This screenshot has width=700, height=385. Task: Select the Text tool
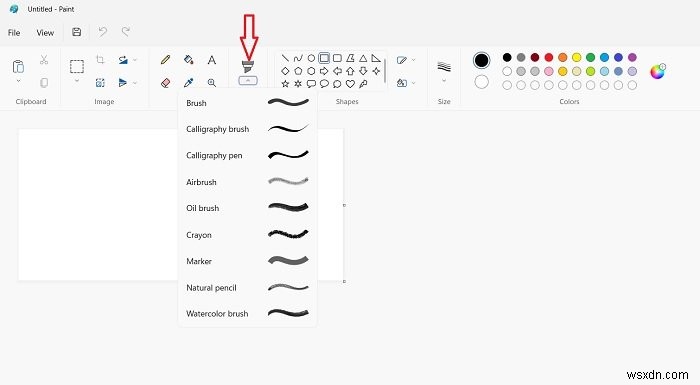click(x=212, y=59)
